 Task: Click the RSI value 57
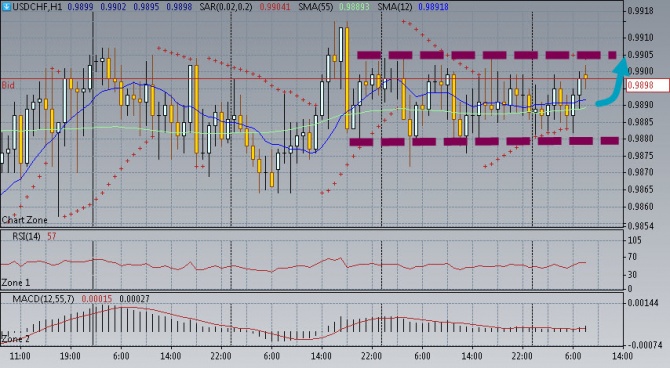pos(51,236)
